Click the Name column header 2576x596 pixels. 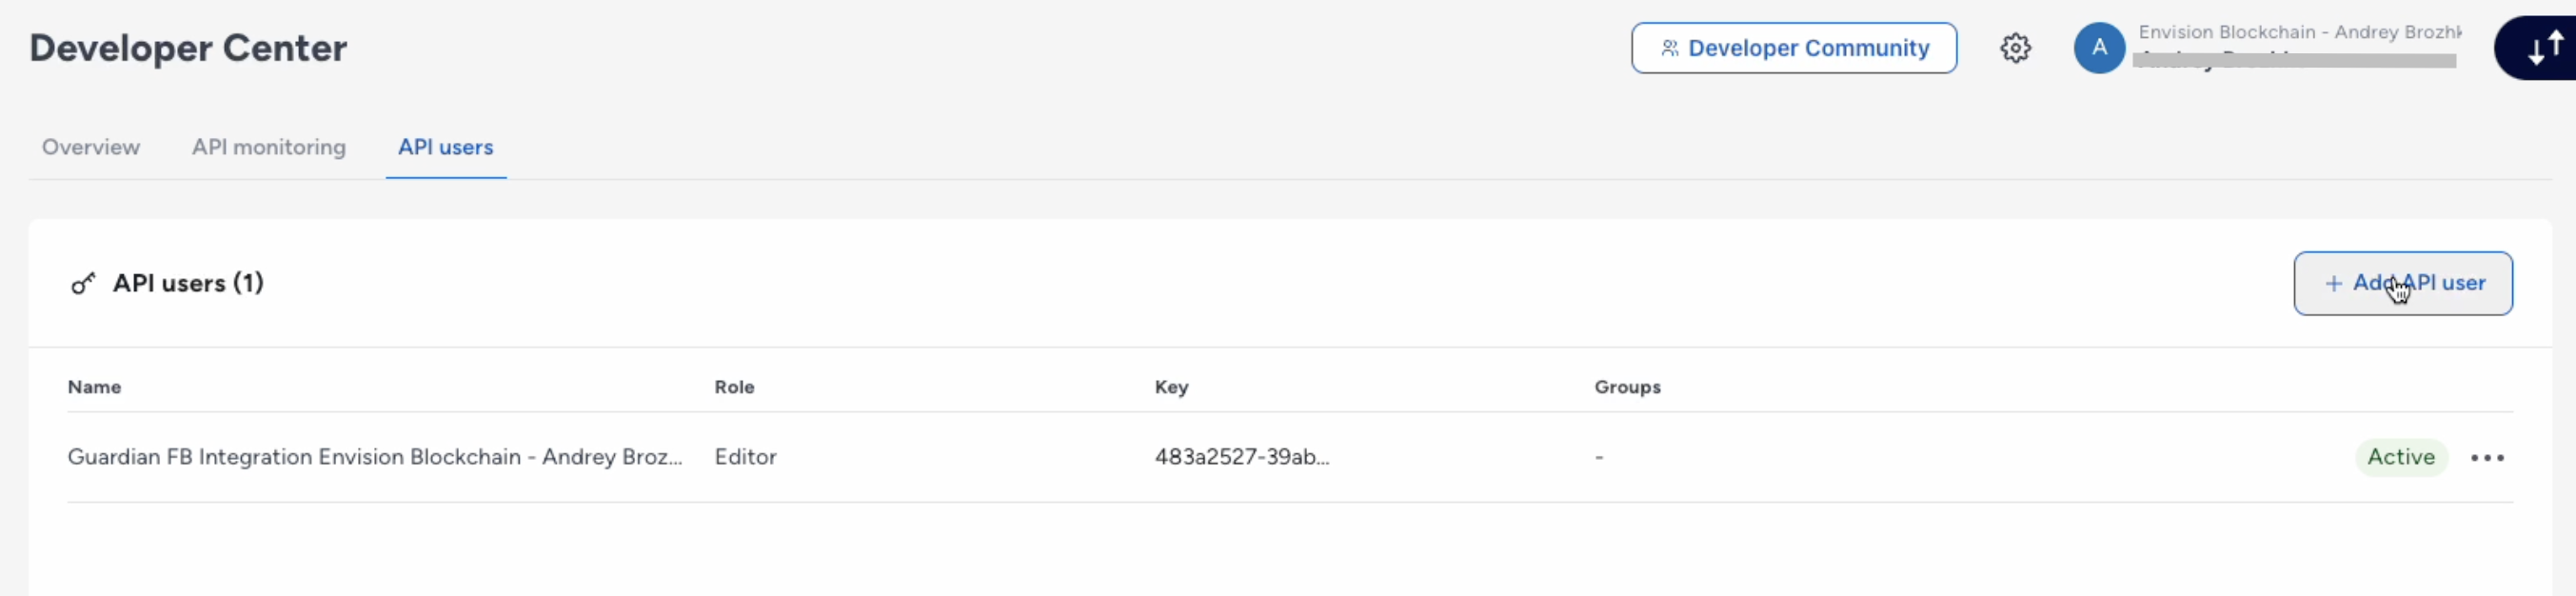coord(94,387)
